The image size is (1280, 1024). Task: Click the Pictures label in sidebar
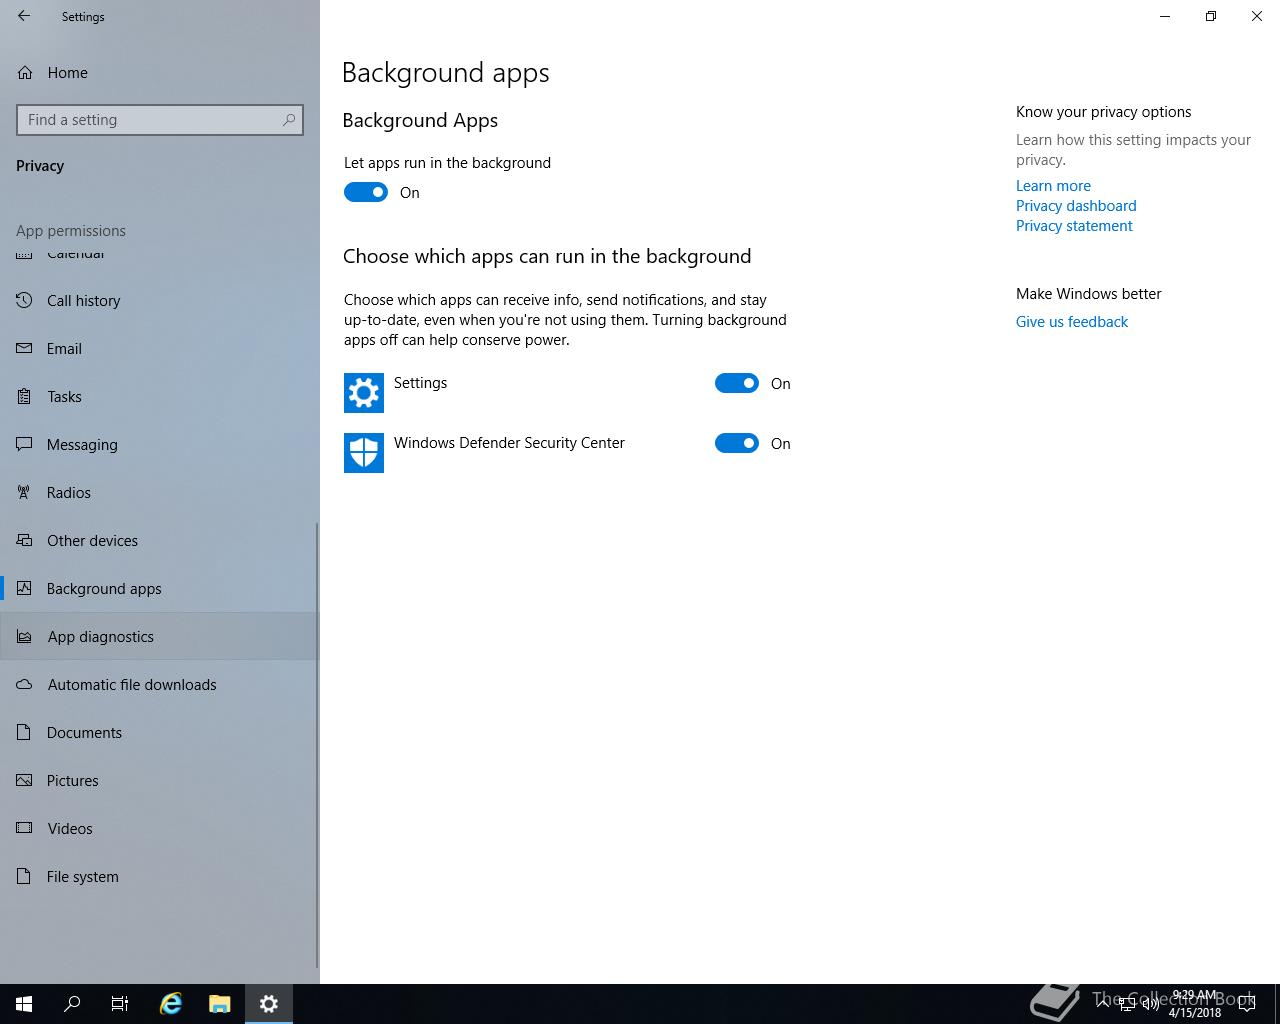pos(73,780)
